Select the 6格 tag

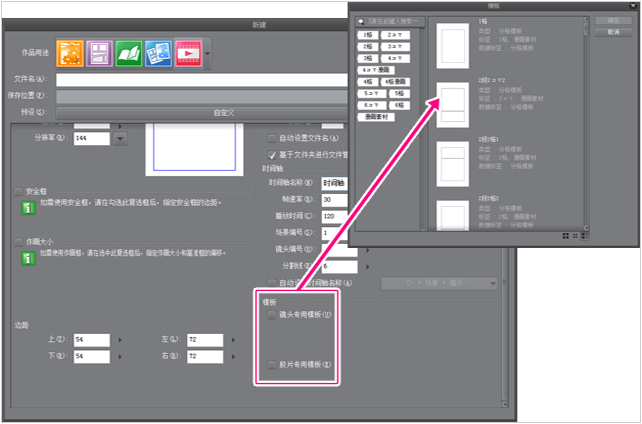click(399, 105)
